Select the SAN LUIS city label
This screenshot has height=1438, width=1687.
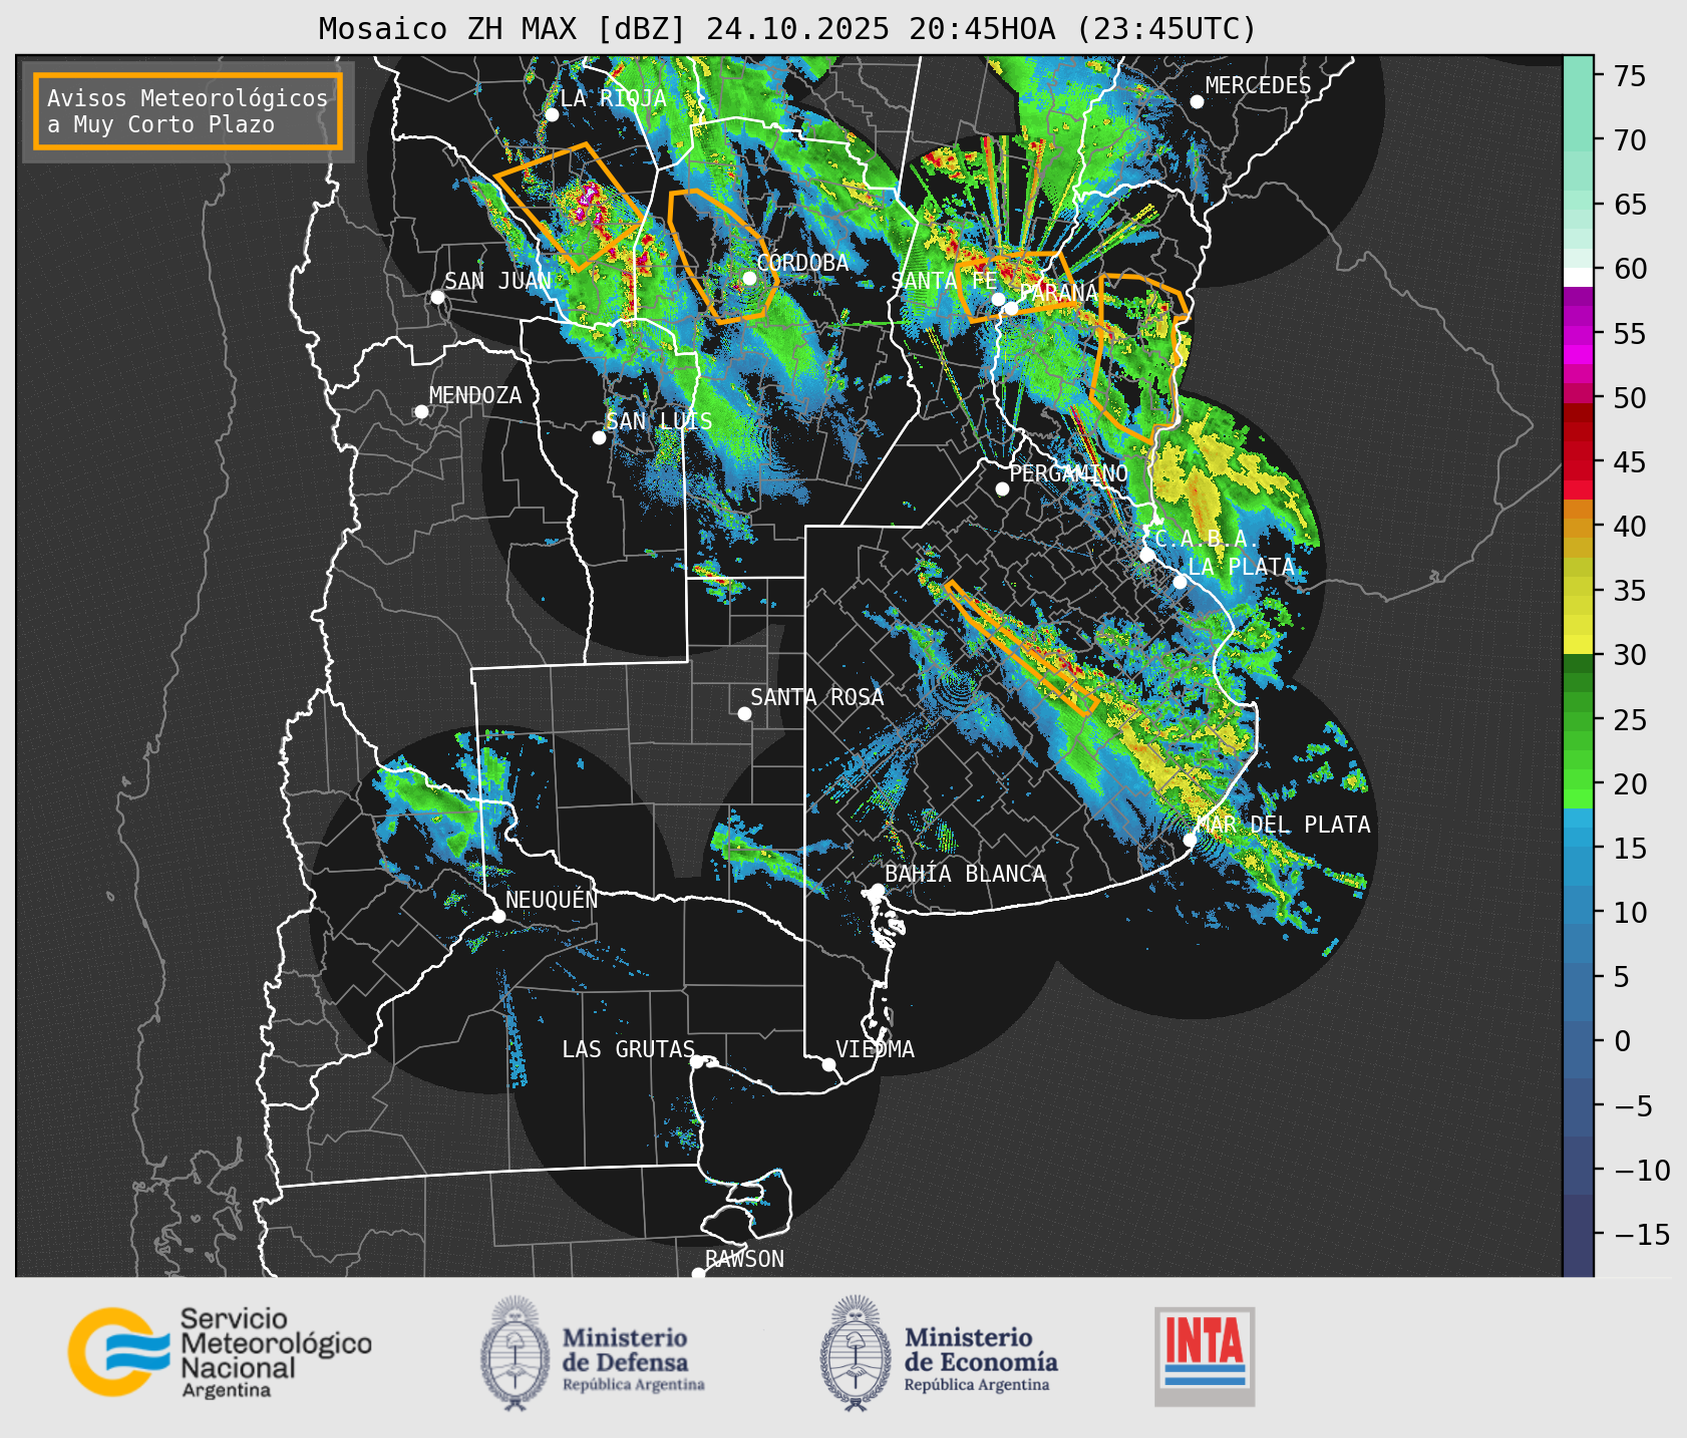(x=659, y=421)
